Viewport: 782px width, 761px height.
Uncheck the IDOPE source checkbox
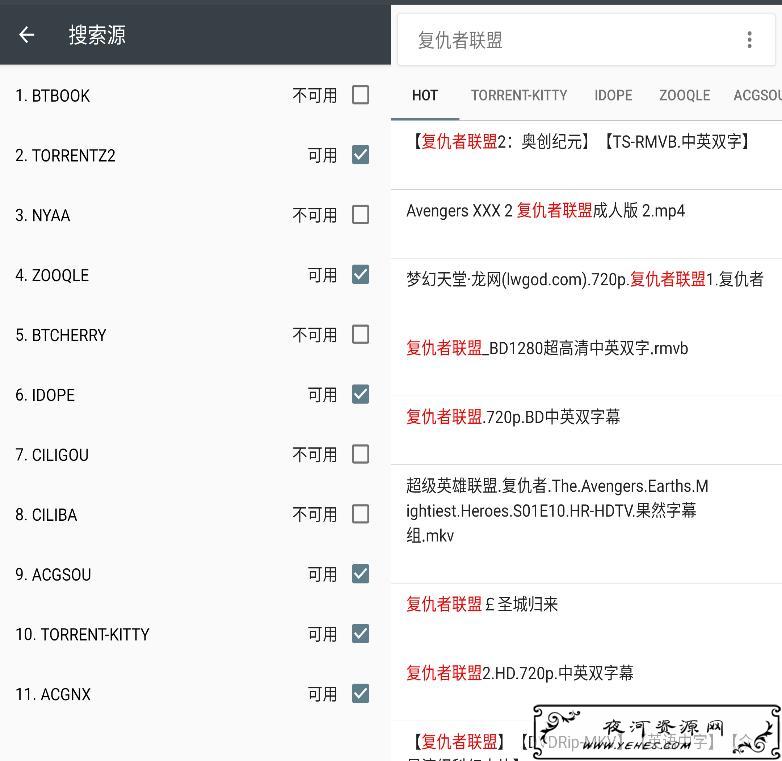(x=360, y=394)
